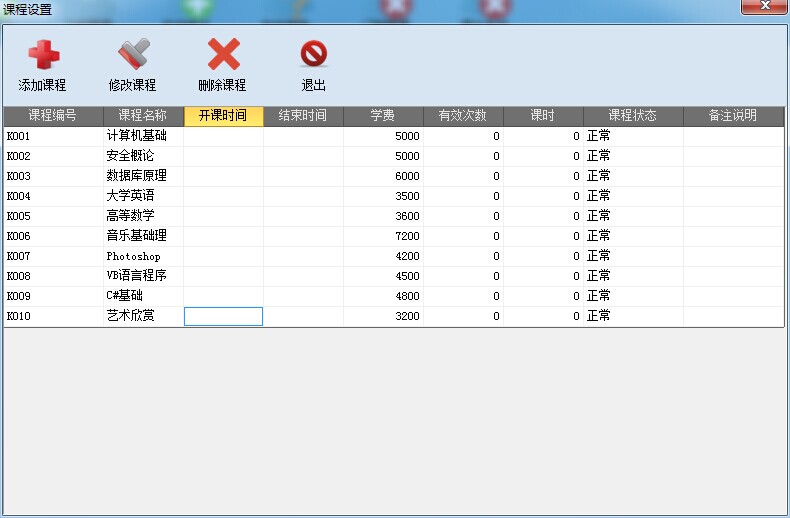Click course name 艺术欣赏
The width and height of the screenshot is (790, 518).
(x=130, y=315)
